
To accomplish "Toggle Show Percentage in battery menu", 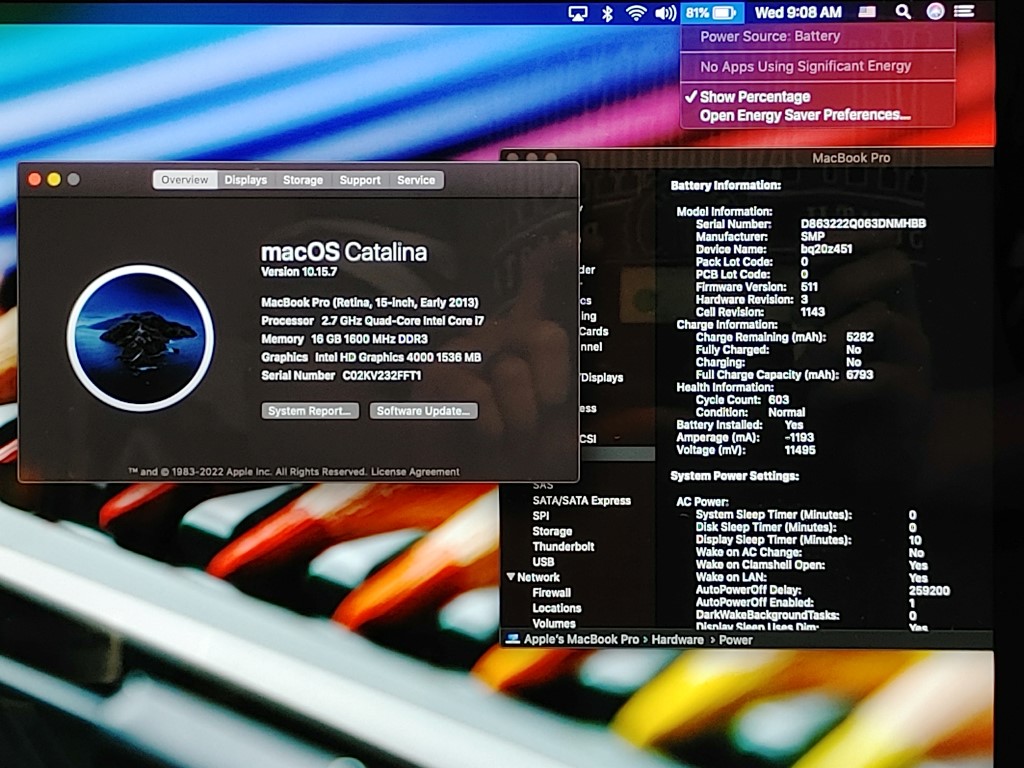I will tap(755, 97).
